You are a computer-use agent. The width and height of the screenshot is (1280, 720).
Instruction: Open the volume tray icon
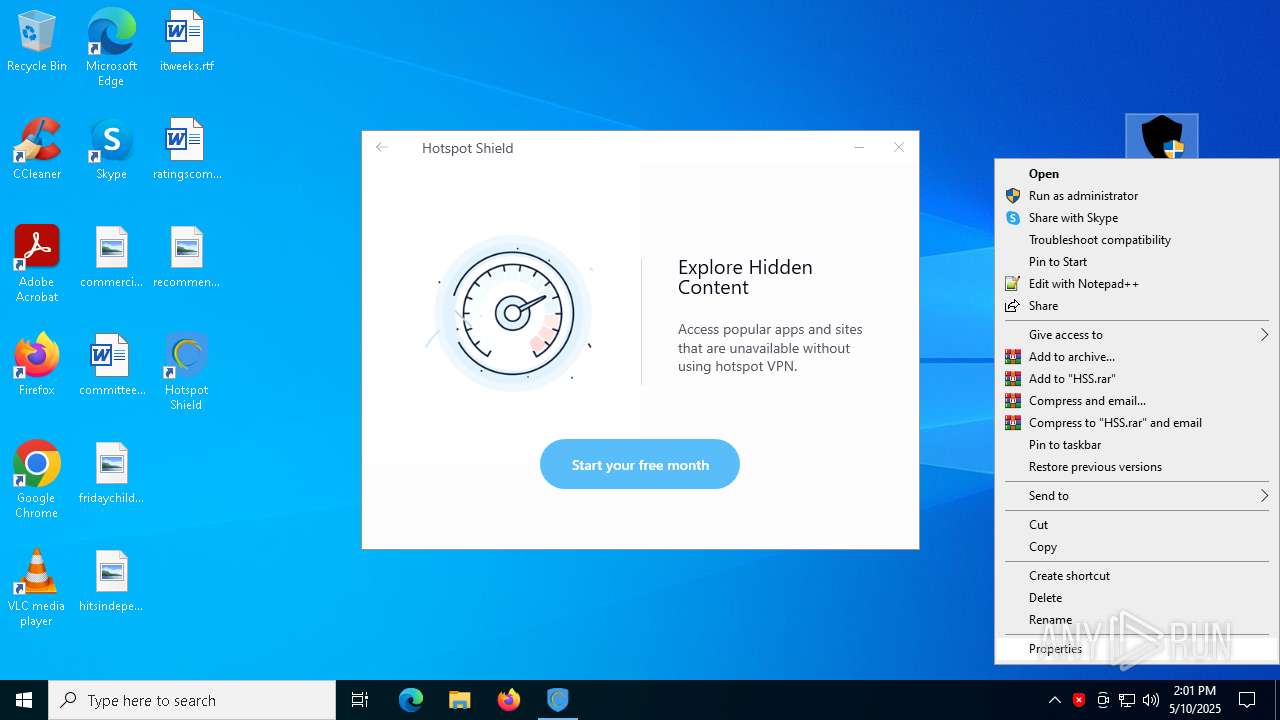(1151, 700)
